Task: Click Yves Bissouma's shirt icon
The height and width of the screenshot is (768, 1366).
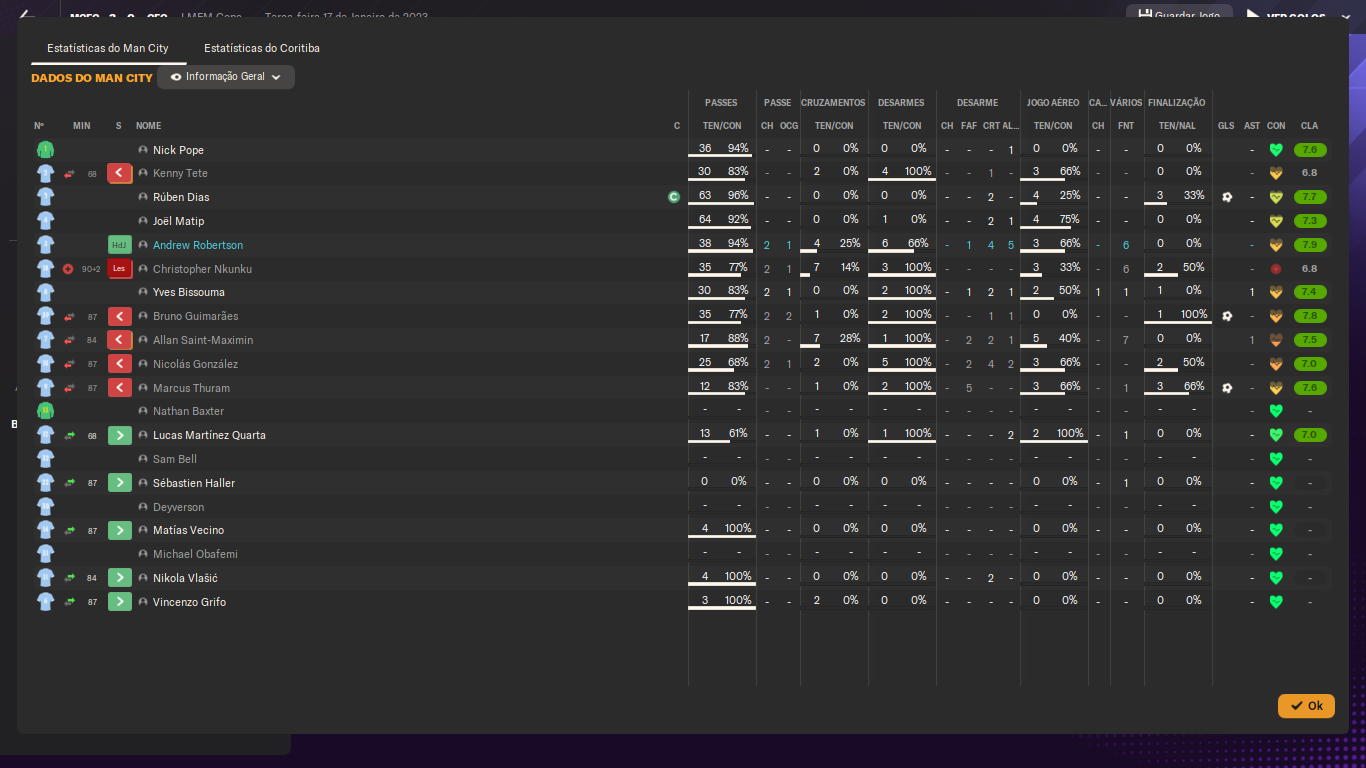Action: click(x=45, y=293)
